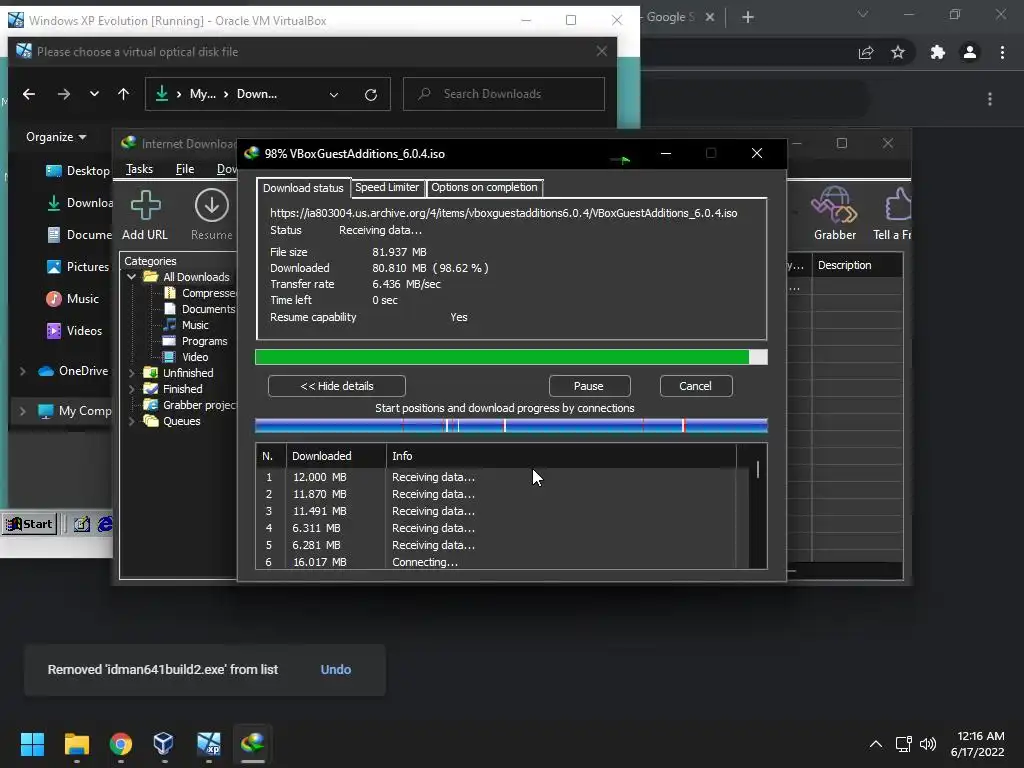Image resolution: width=1024 pixels, height=768 pixels.
Task: Go back in the file chooser dialog
Action: pos(29,94)
